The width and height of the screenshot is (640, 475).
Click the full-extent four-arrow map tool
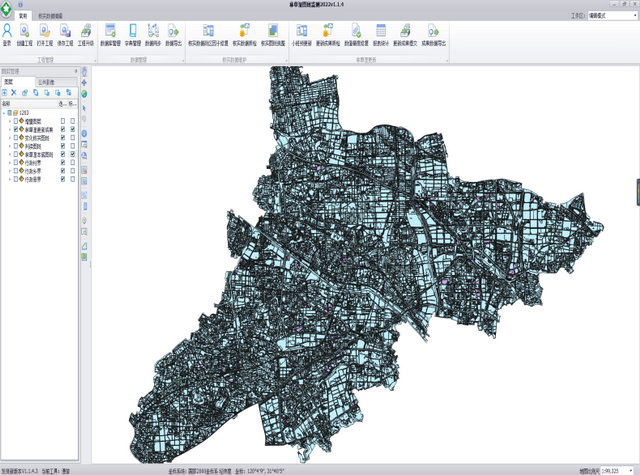[x=84, y=83]
